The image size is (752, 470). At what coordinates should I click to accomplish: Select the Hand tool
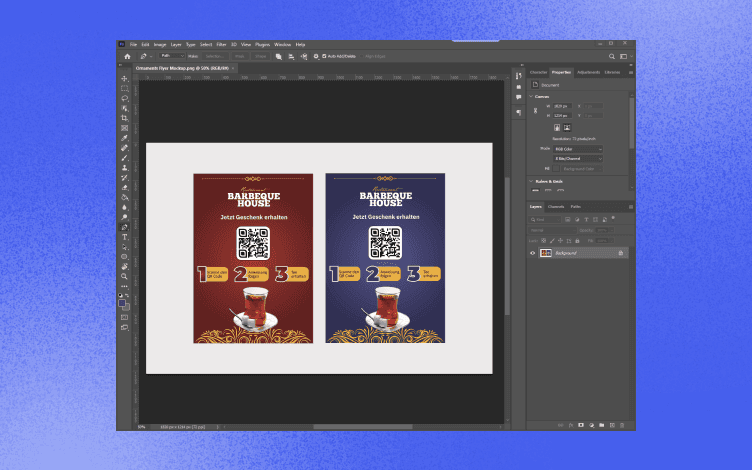pyautogui.click(x=125, y=267)
